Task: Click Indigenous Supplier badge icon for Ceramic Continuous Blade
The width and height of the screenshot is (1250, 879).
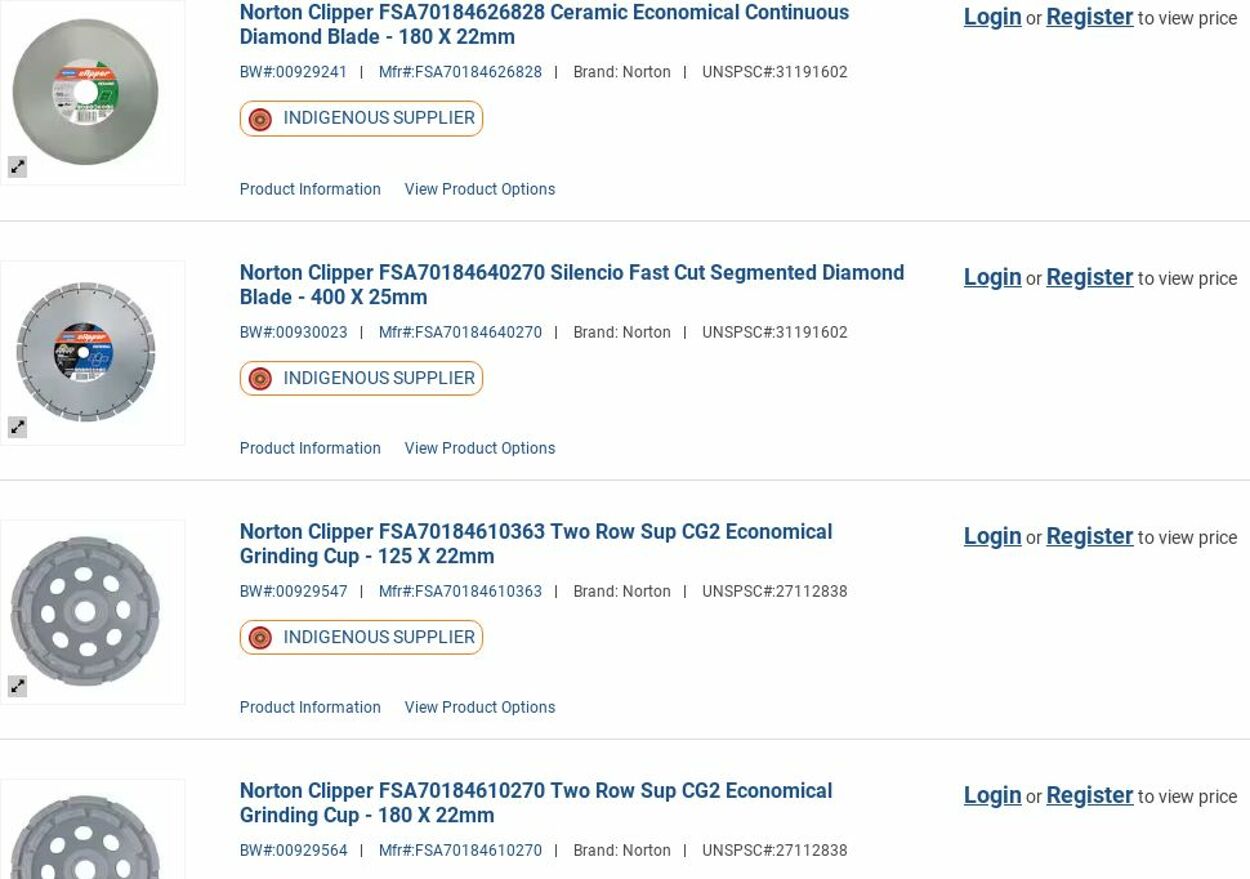Action: (x=260, y=119)
